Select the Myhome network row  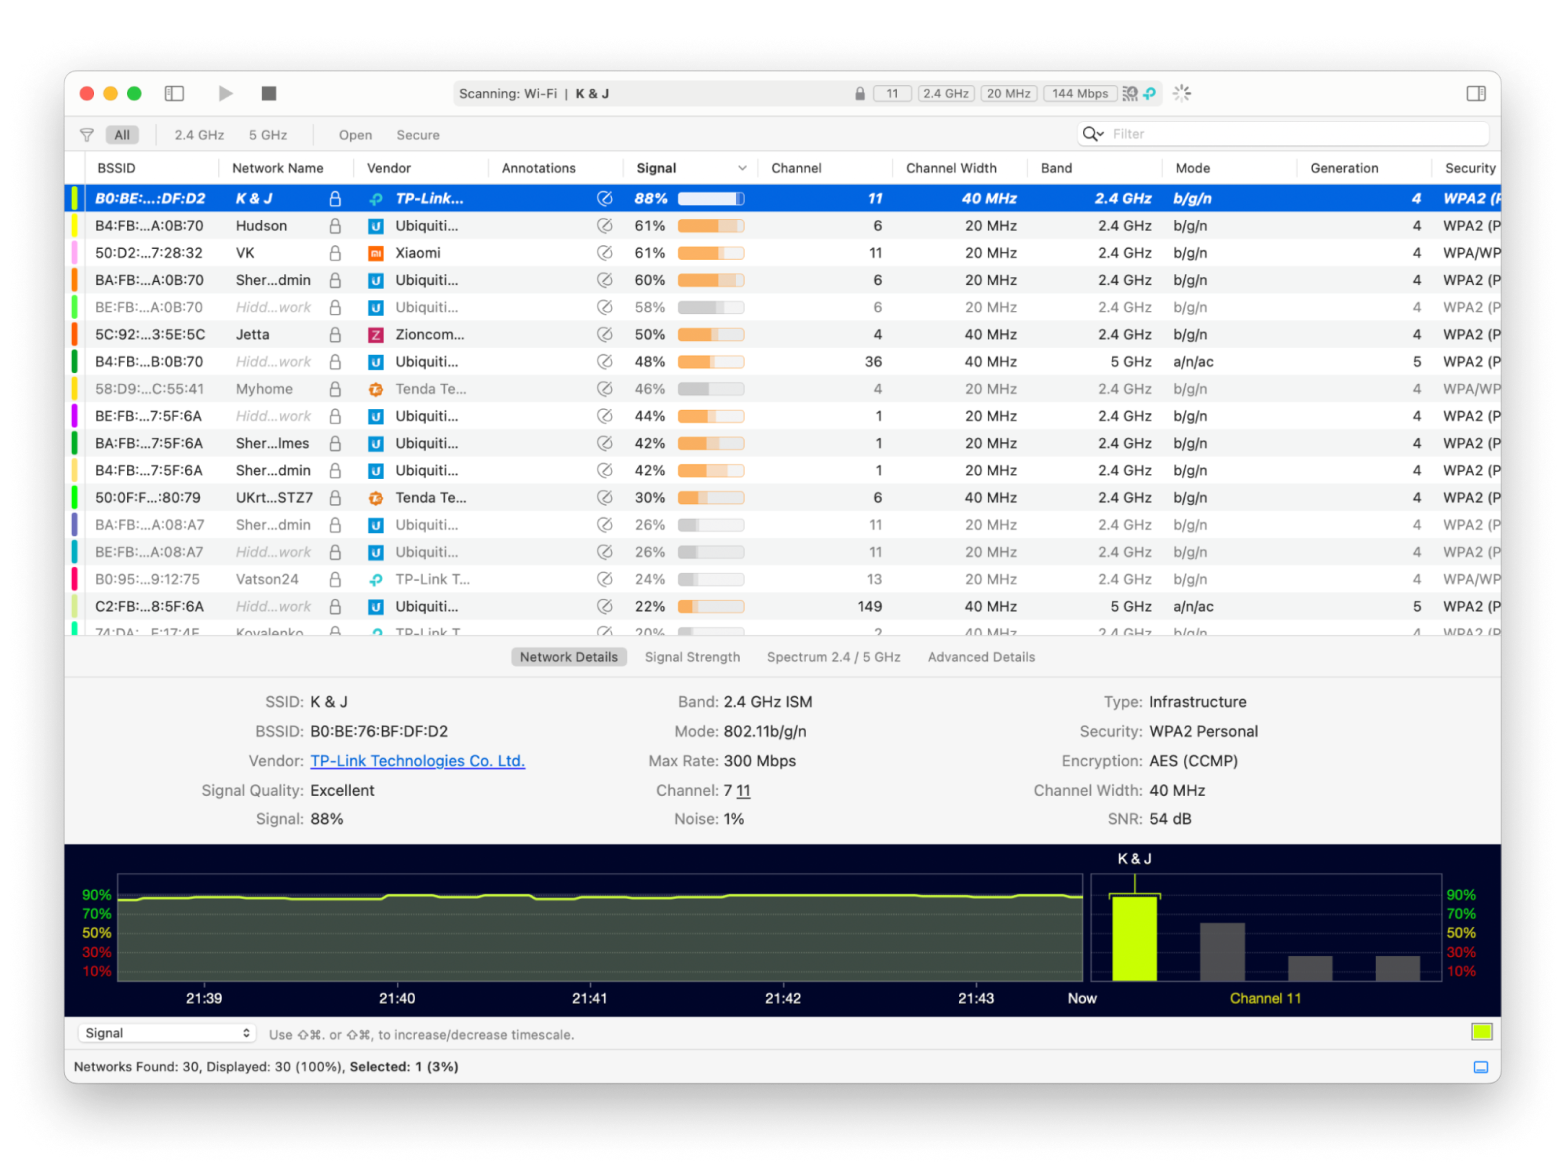tap(783, 389)
